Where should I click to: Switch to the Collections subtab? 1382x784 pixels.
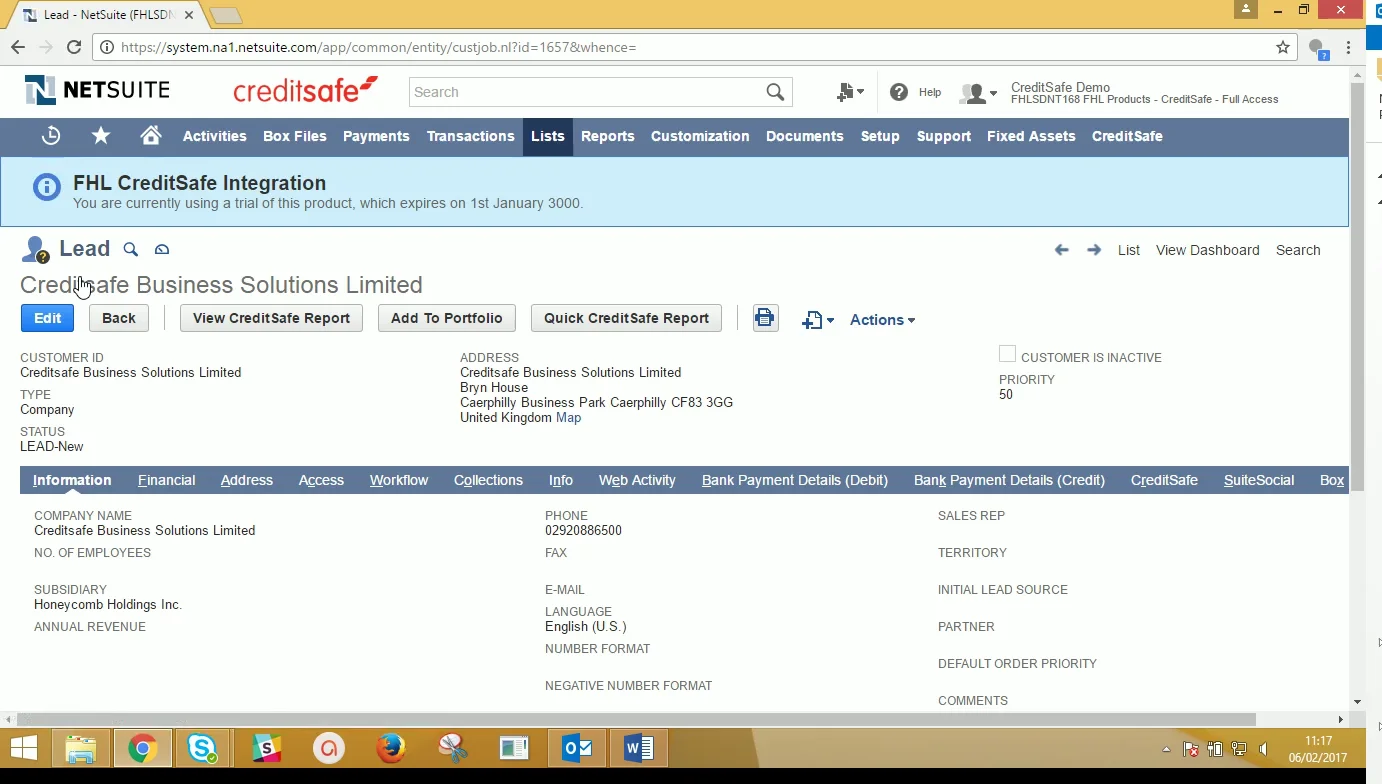[488, 480]
